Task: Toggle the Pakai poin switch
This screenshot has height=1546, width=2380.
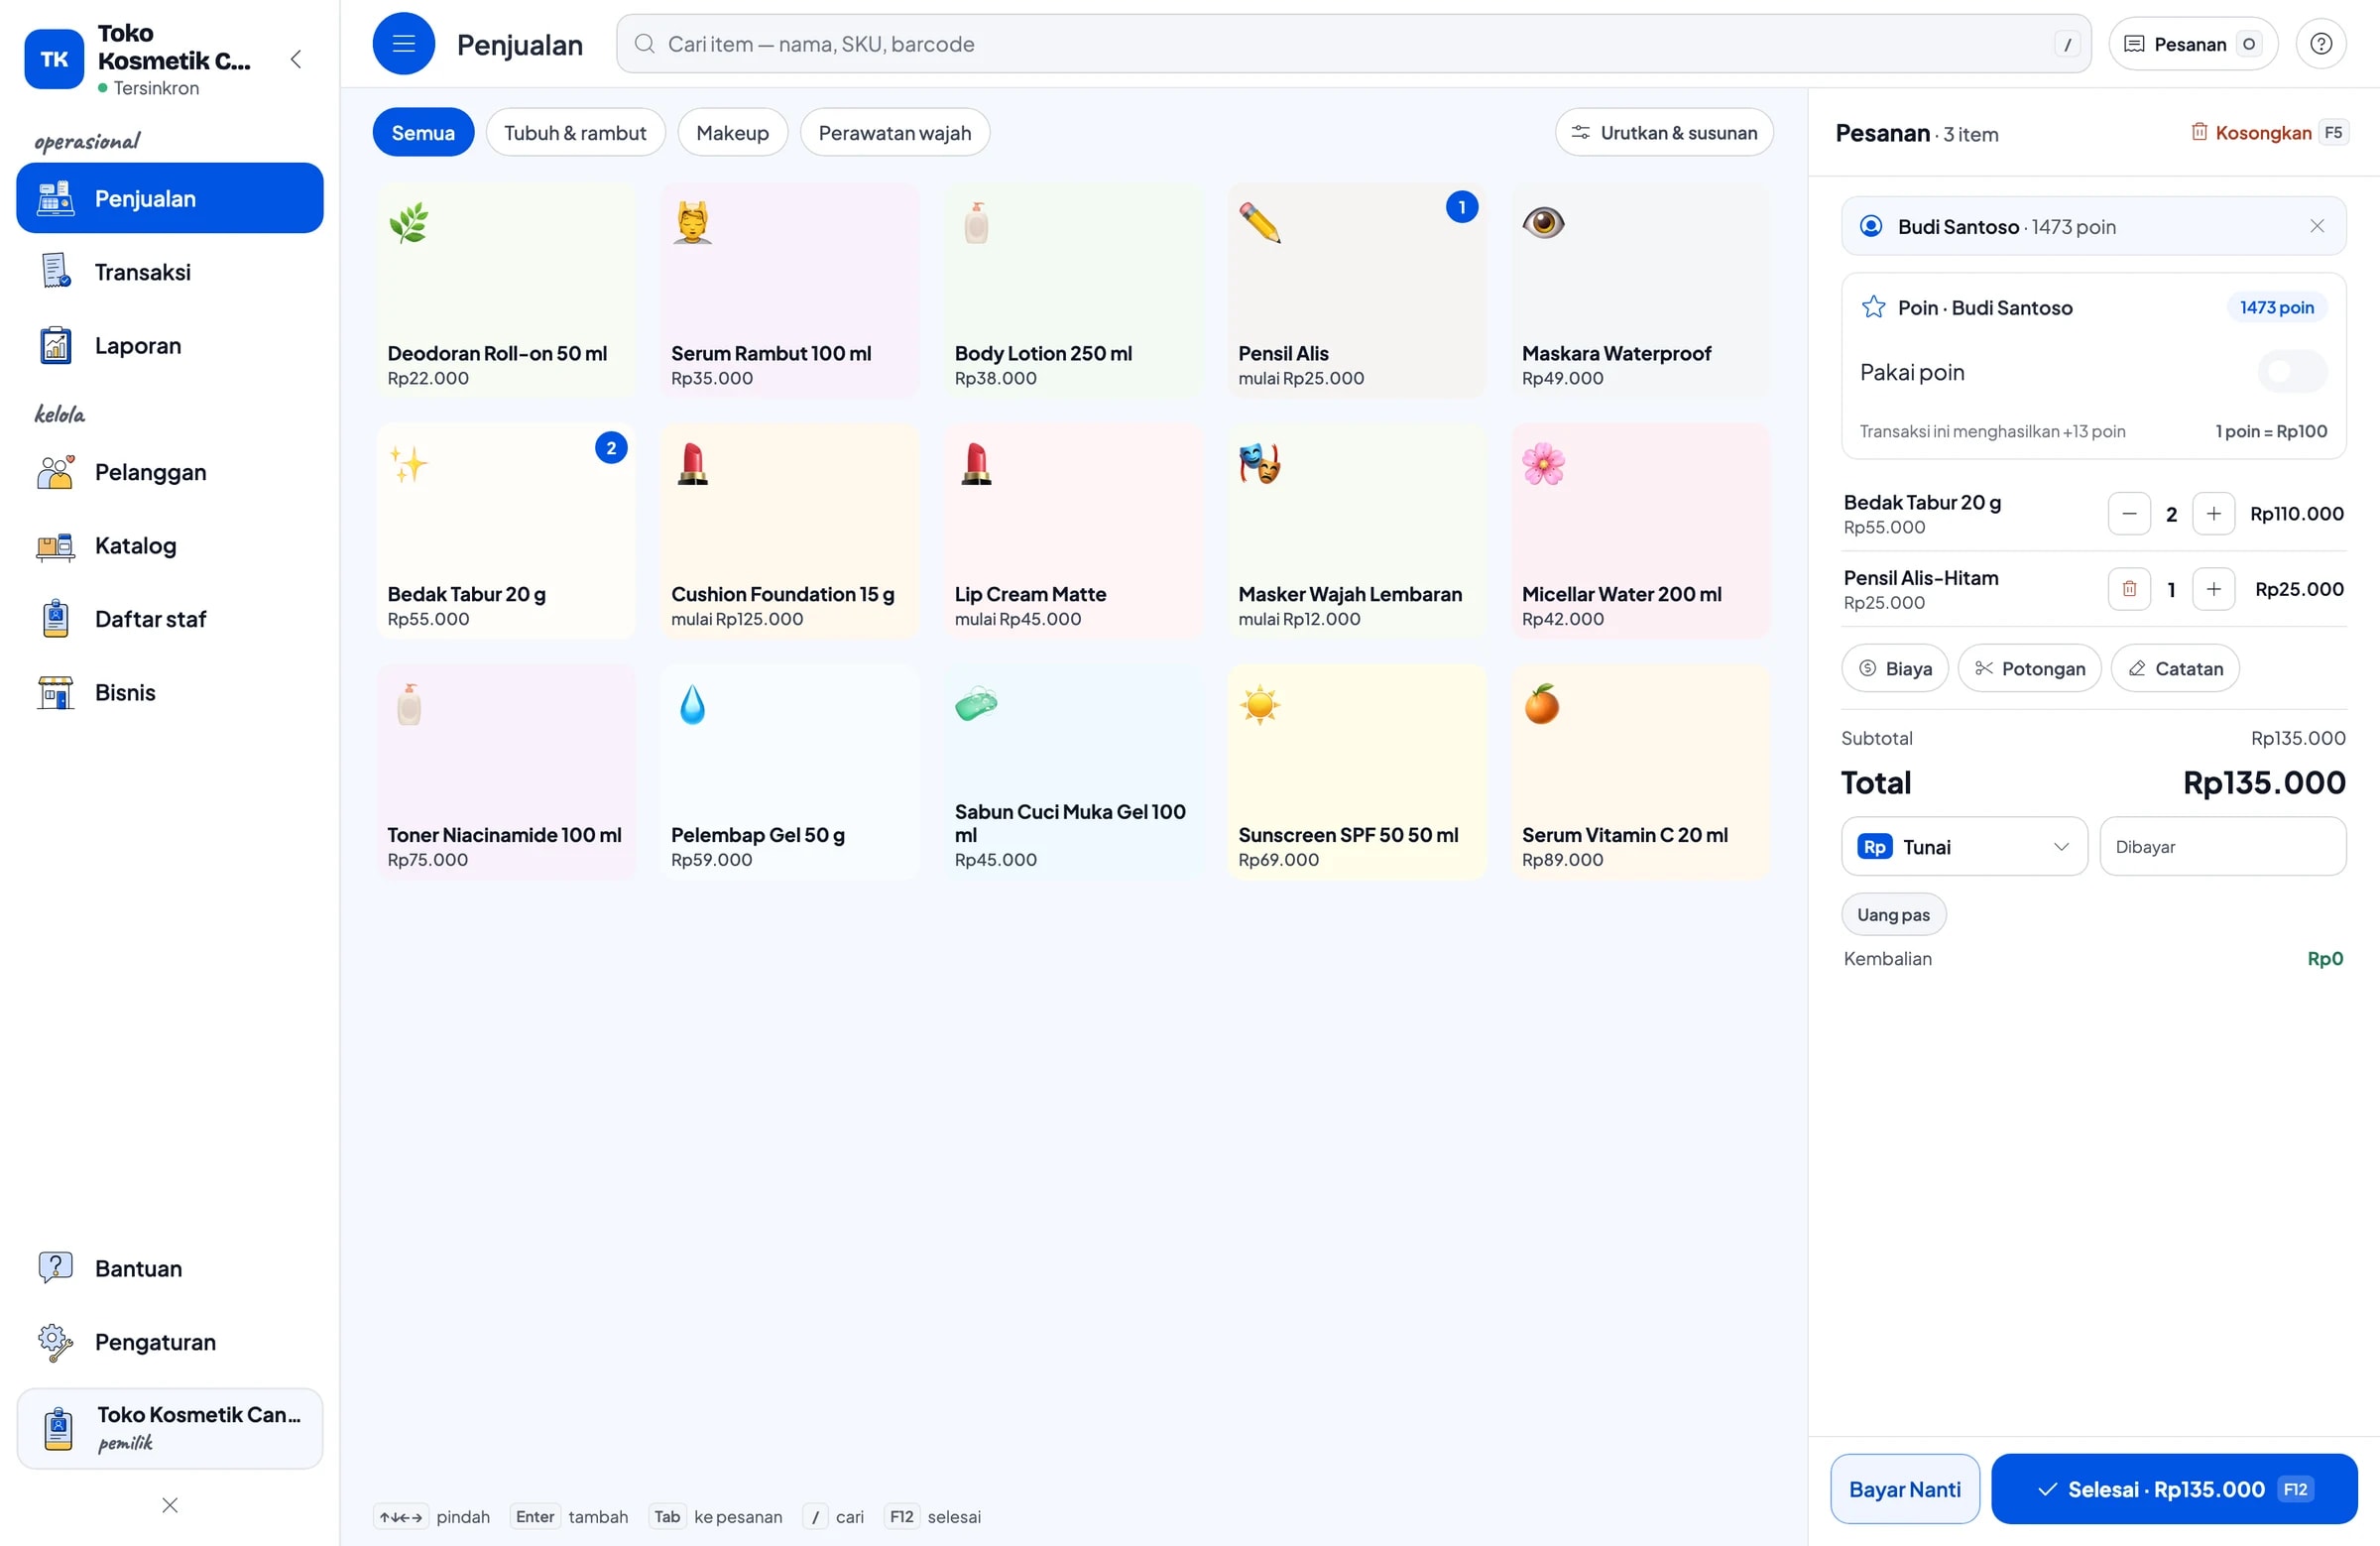Action: (2292, 372)
